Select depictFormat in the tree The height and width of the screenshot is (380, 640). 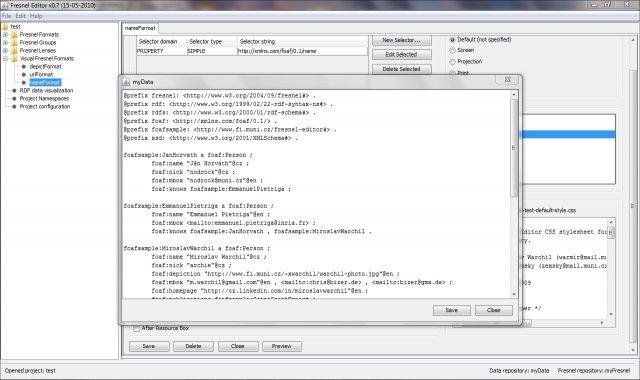click(45, 67)
